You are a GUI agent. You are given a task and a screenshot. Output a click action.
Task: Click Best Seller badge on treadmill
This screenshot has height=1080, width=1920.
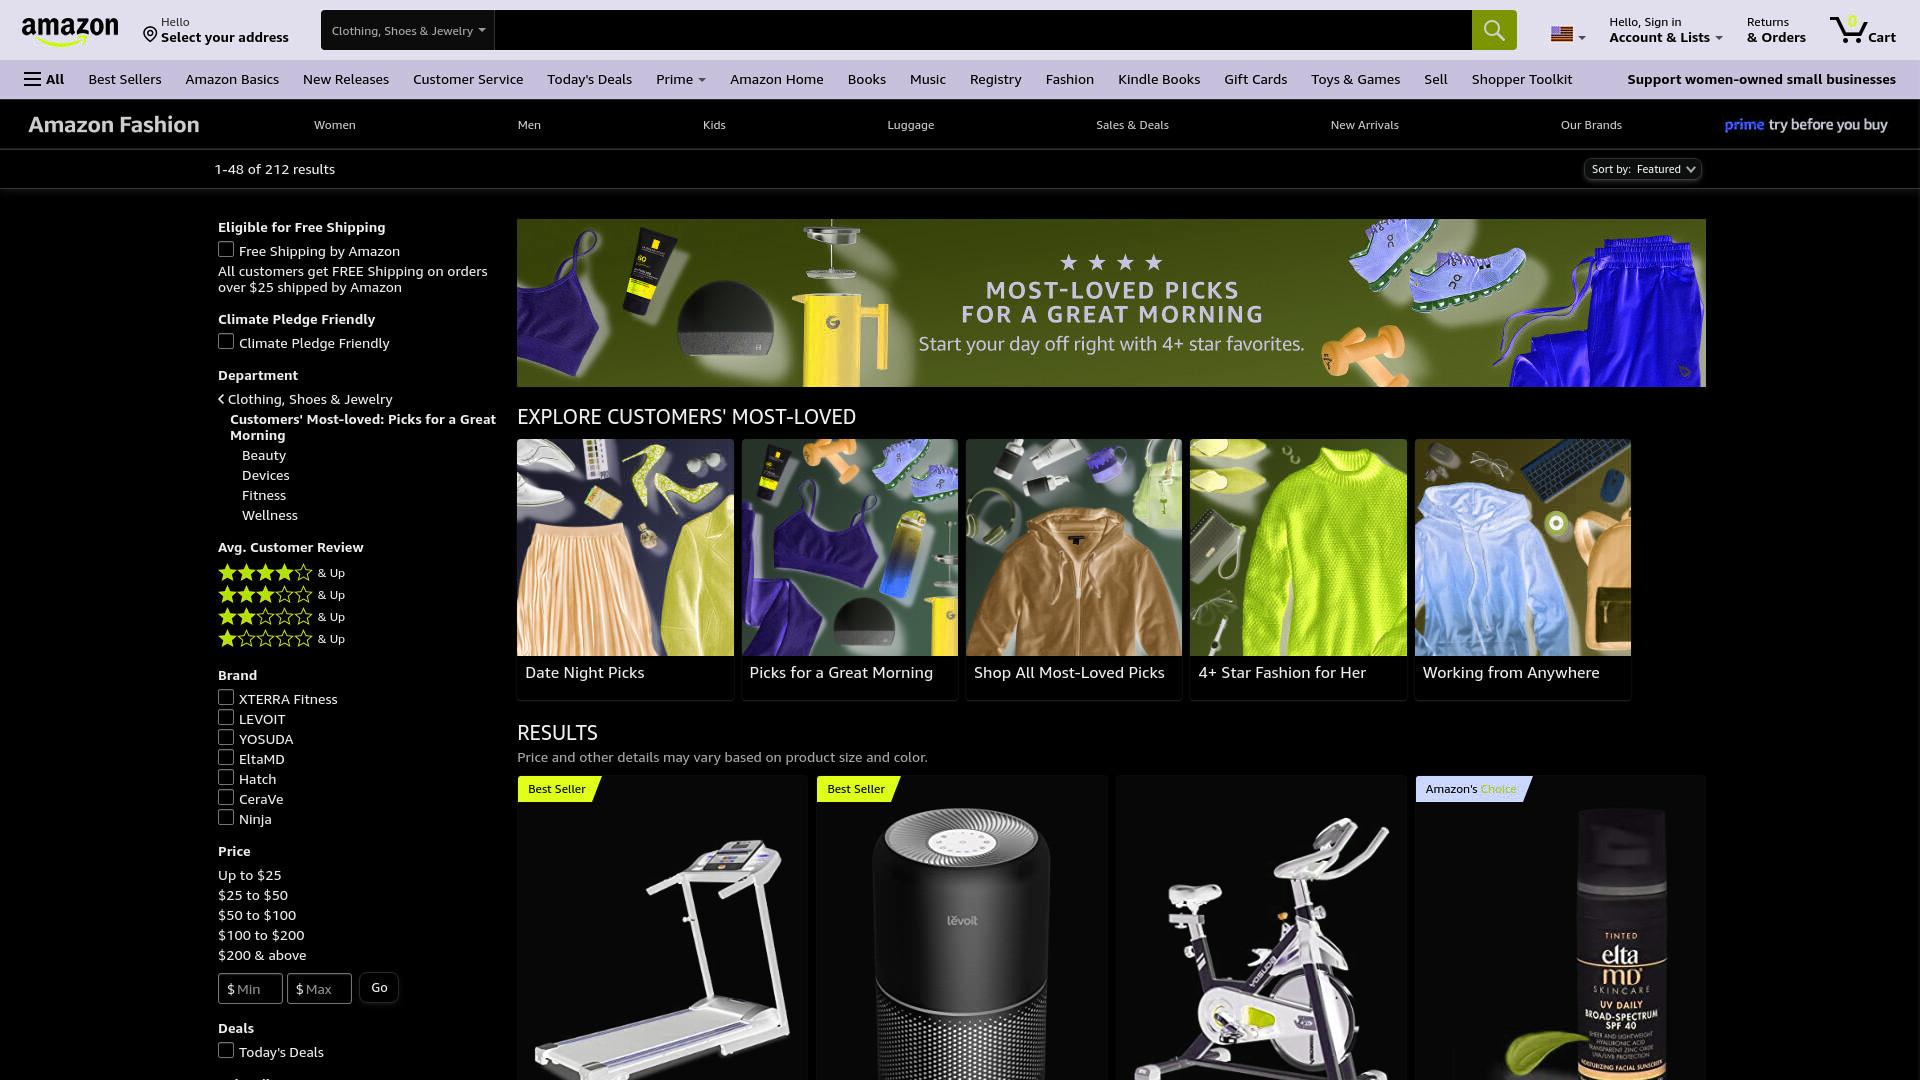[558, 789]
